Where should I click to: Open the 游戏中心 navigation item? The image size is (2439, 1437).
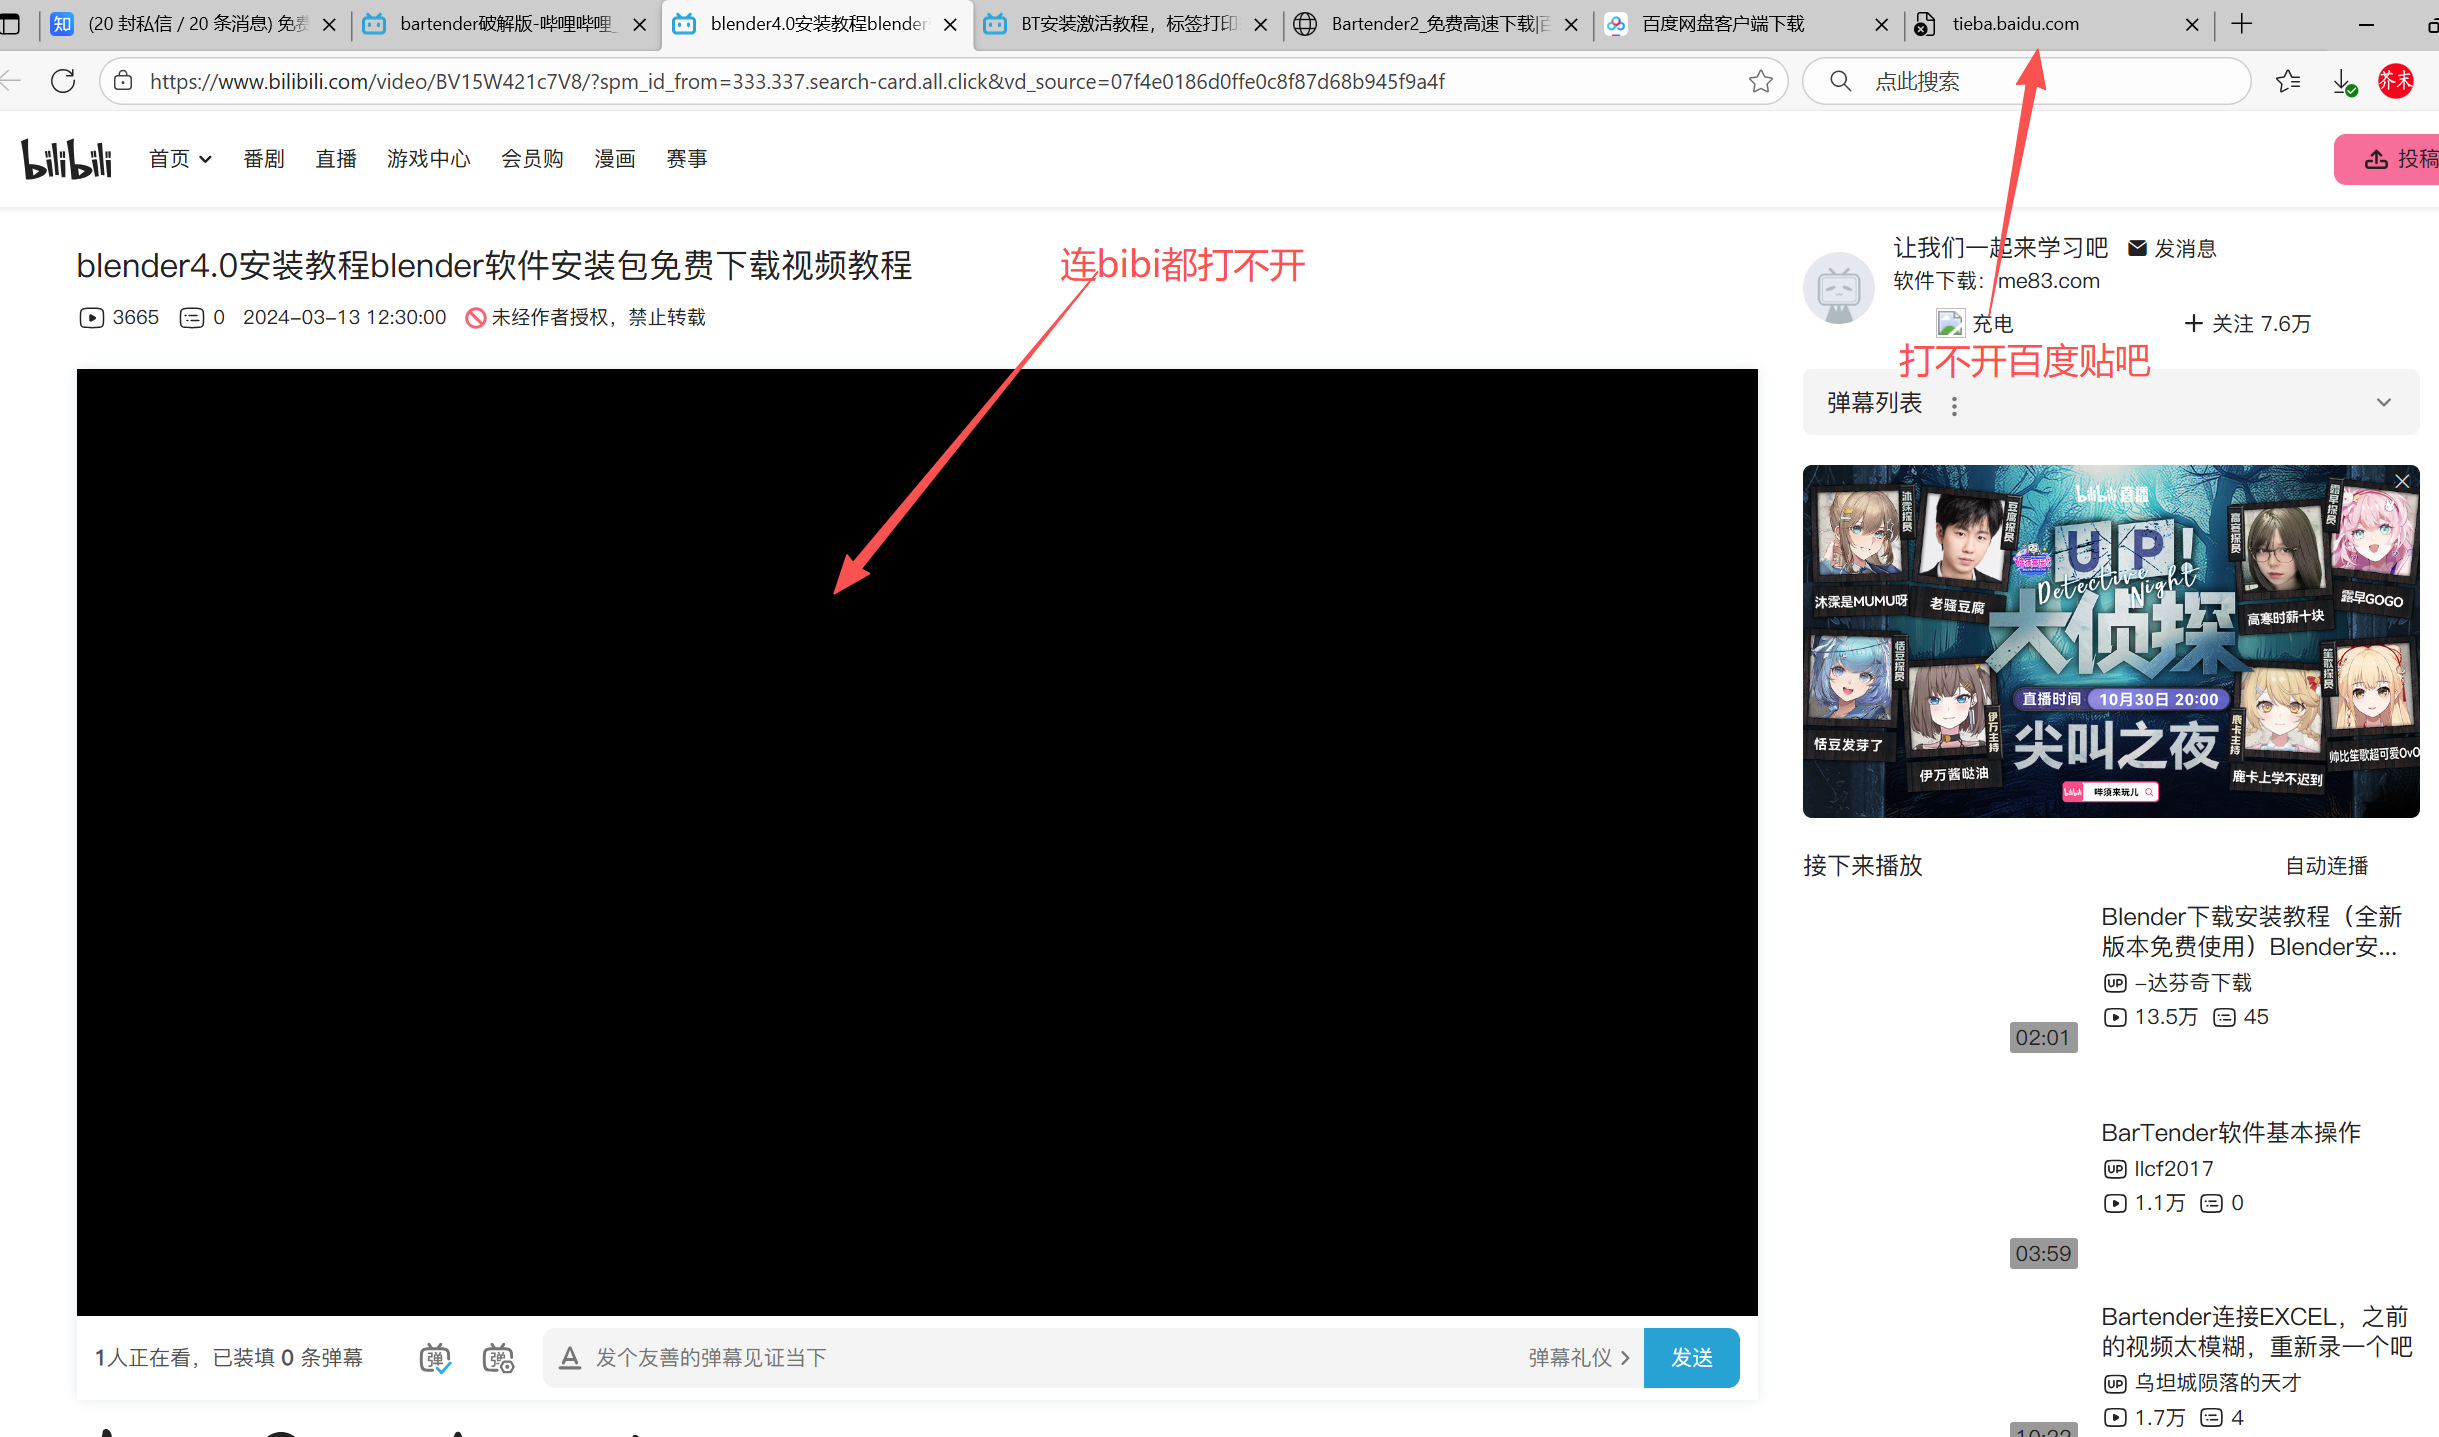point(428,159)
